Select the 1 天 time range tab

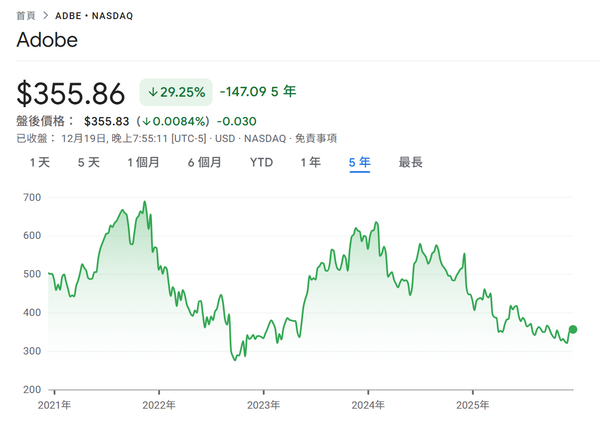[40, 162]
